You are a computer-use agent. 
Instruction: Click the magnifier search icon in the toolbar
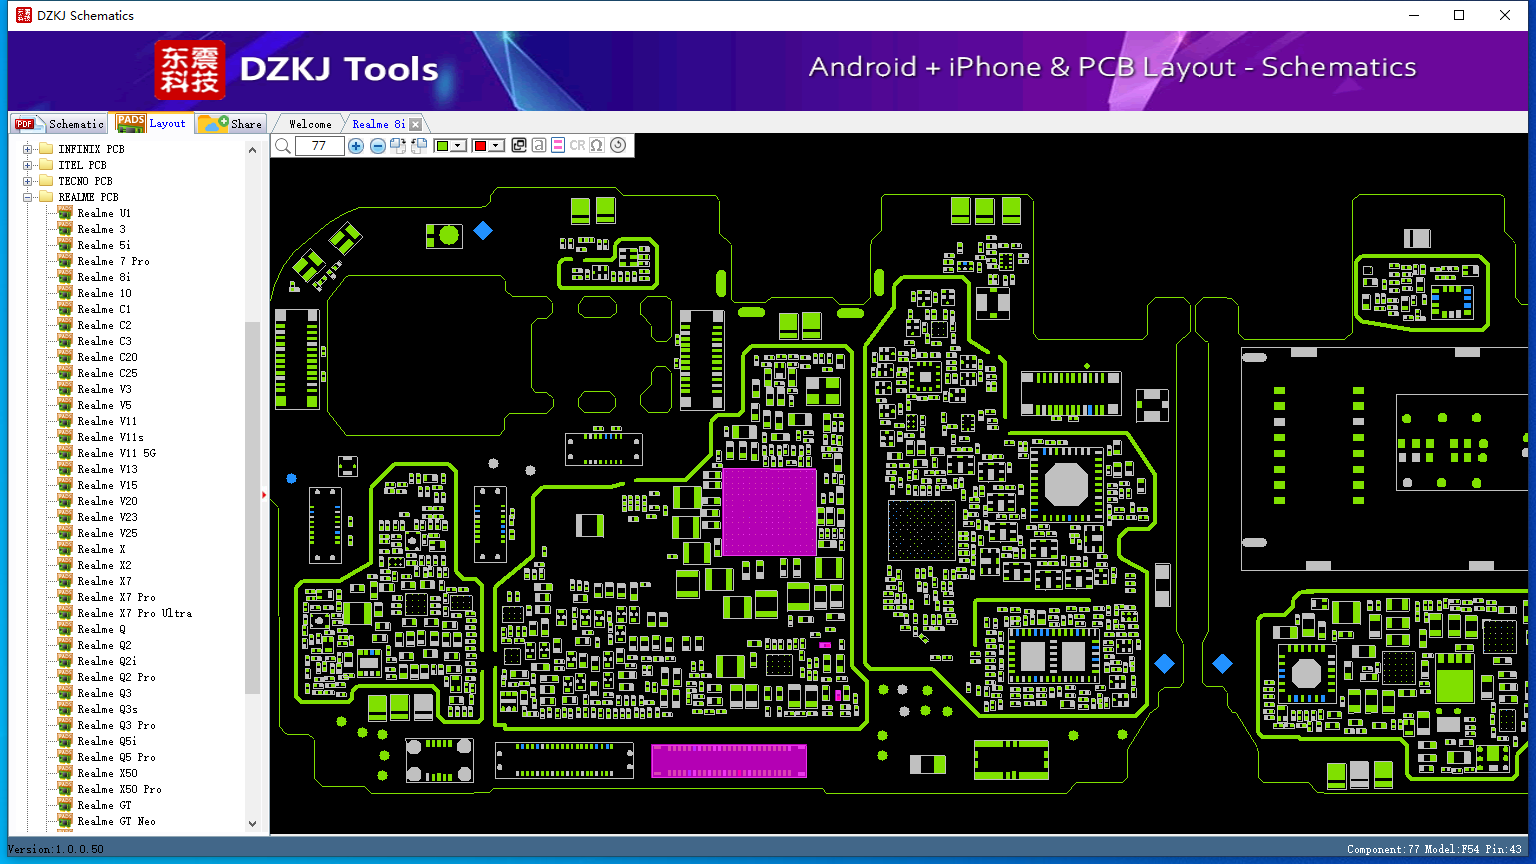click(x=283, y=146)
